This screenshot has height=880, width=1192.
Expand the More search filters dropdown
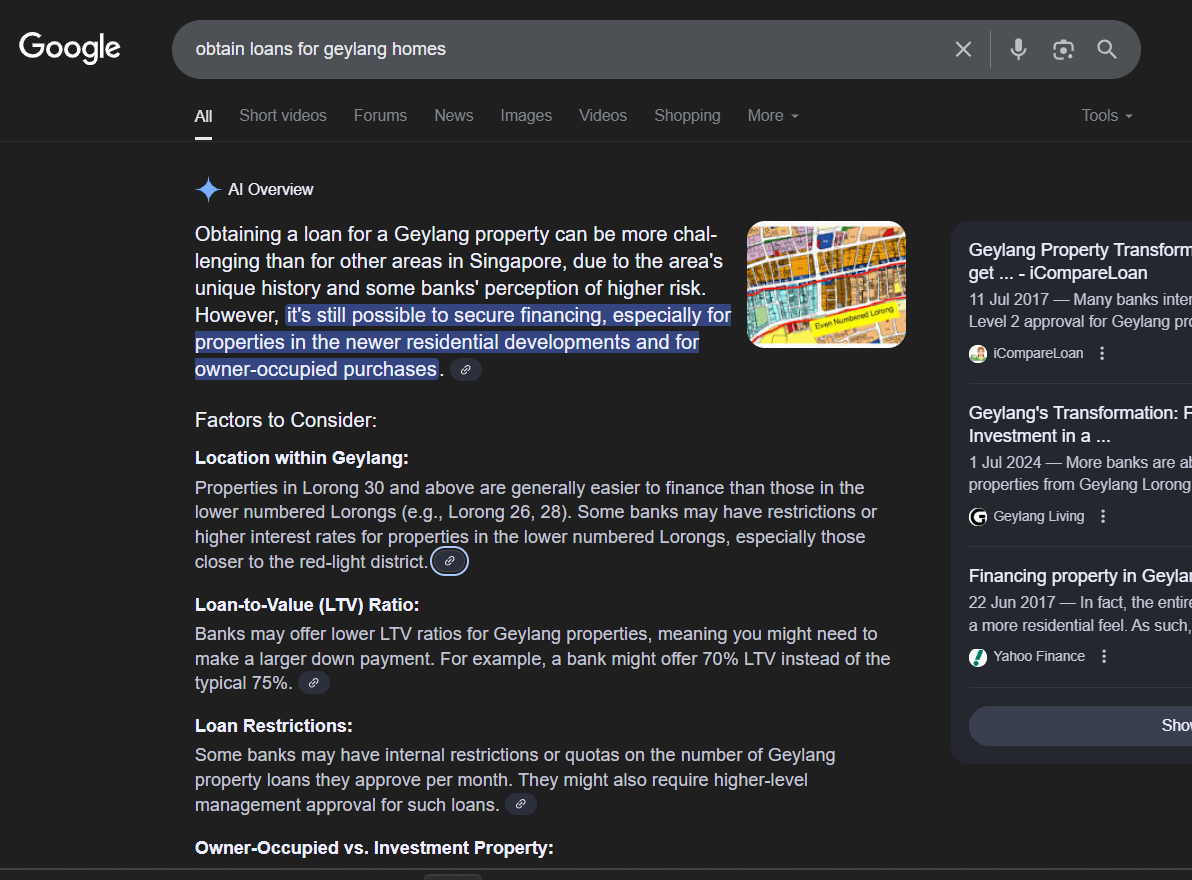773,116
